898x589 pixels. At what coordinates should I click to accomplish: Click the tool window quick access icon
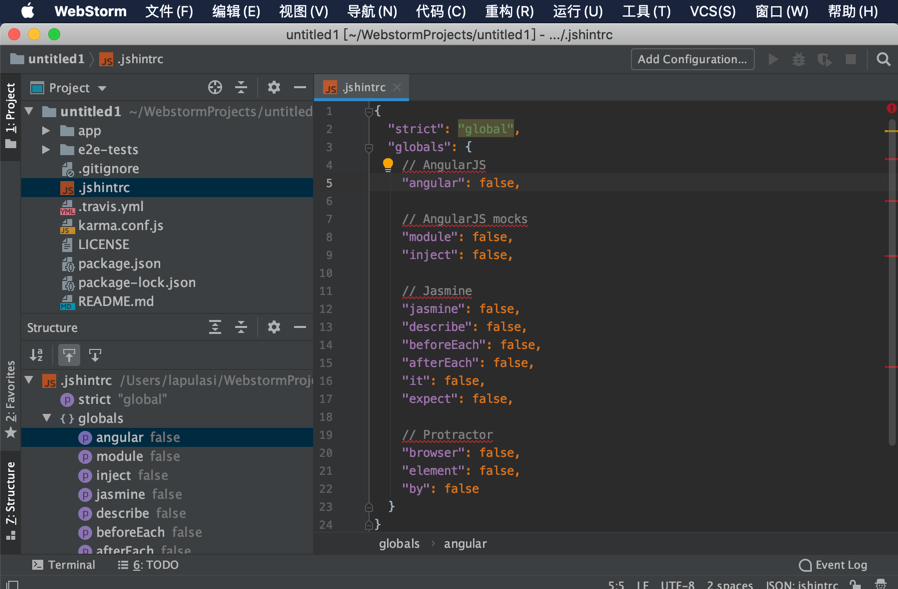click(x=12, y=584)
